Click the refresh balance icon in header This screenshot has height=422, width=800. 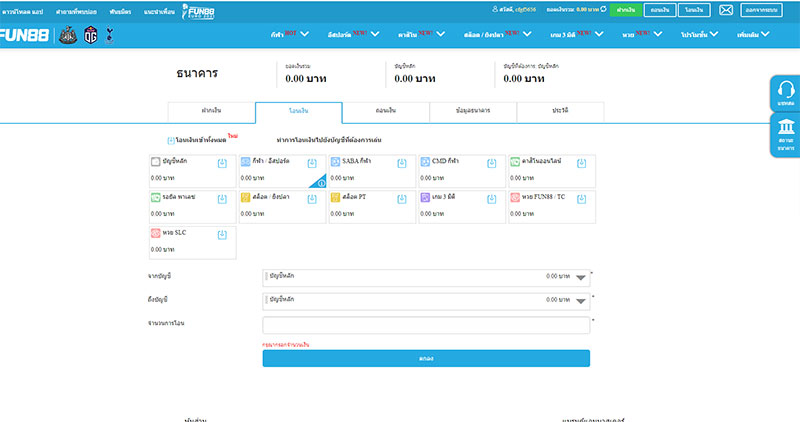tap(603, 9)
